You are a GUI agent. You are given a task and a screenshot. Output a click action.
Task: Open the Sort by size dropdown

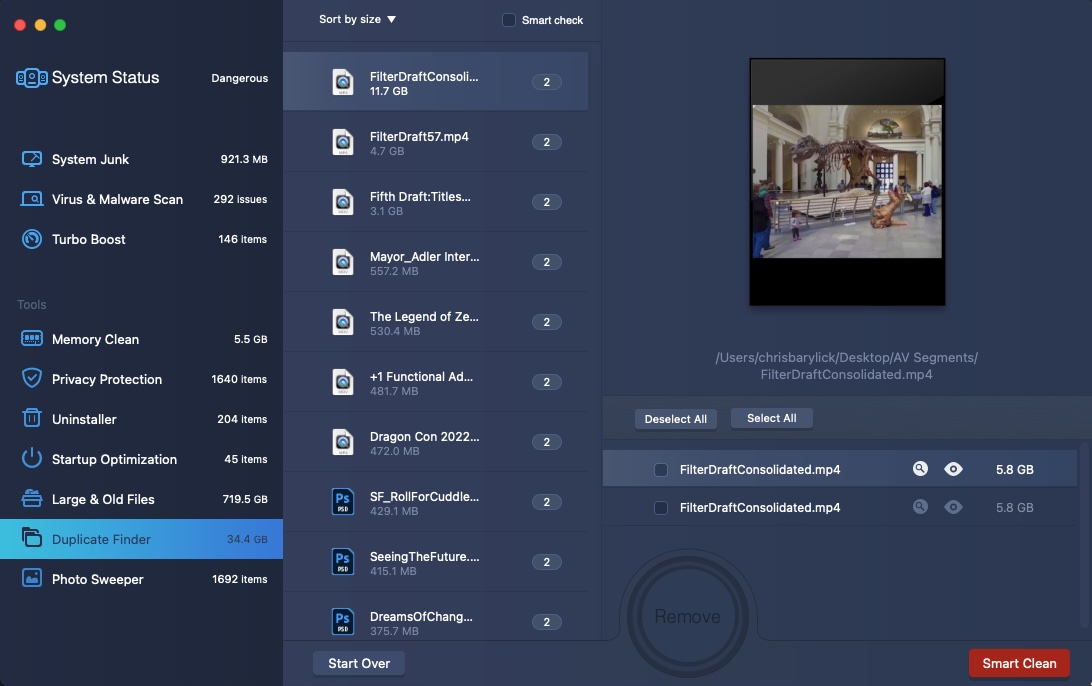coord(357,20)
